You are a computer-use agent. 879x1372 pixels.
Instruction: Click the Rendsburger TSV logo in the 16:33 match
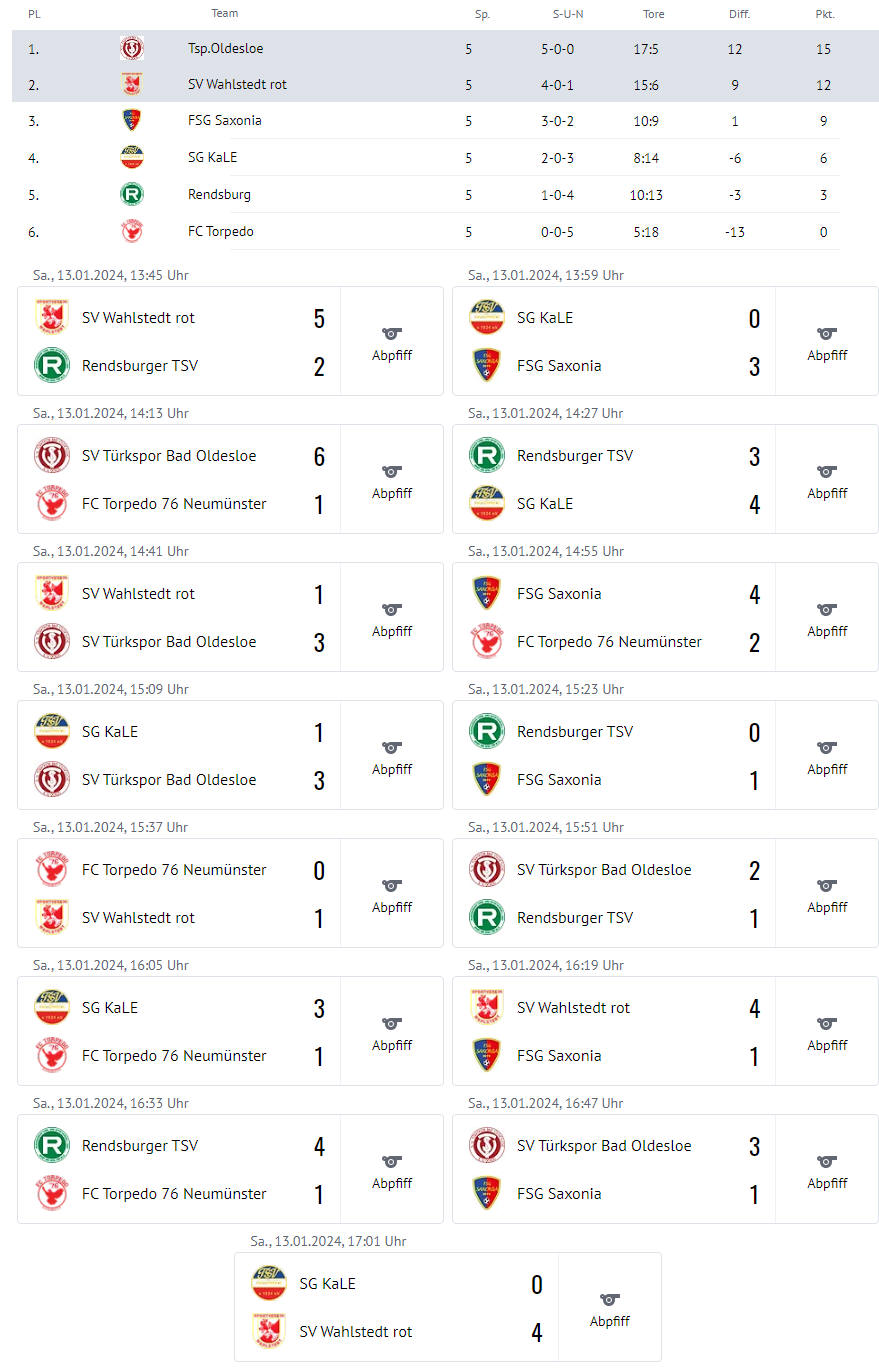[x=52, y=1146]
